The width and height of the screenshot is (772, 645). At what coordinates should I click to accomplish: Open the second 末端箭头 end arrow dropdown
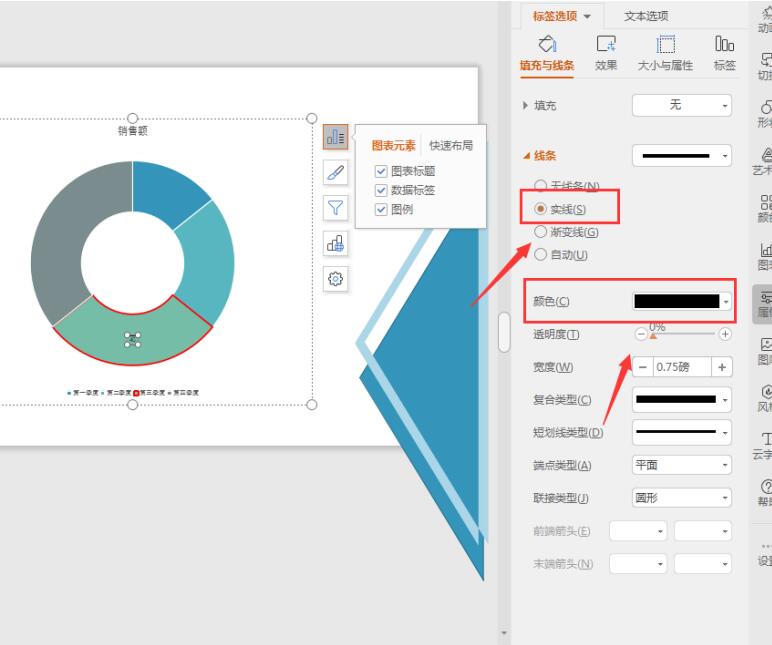pyautogui.click(x=703, y=563)
